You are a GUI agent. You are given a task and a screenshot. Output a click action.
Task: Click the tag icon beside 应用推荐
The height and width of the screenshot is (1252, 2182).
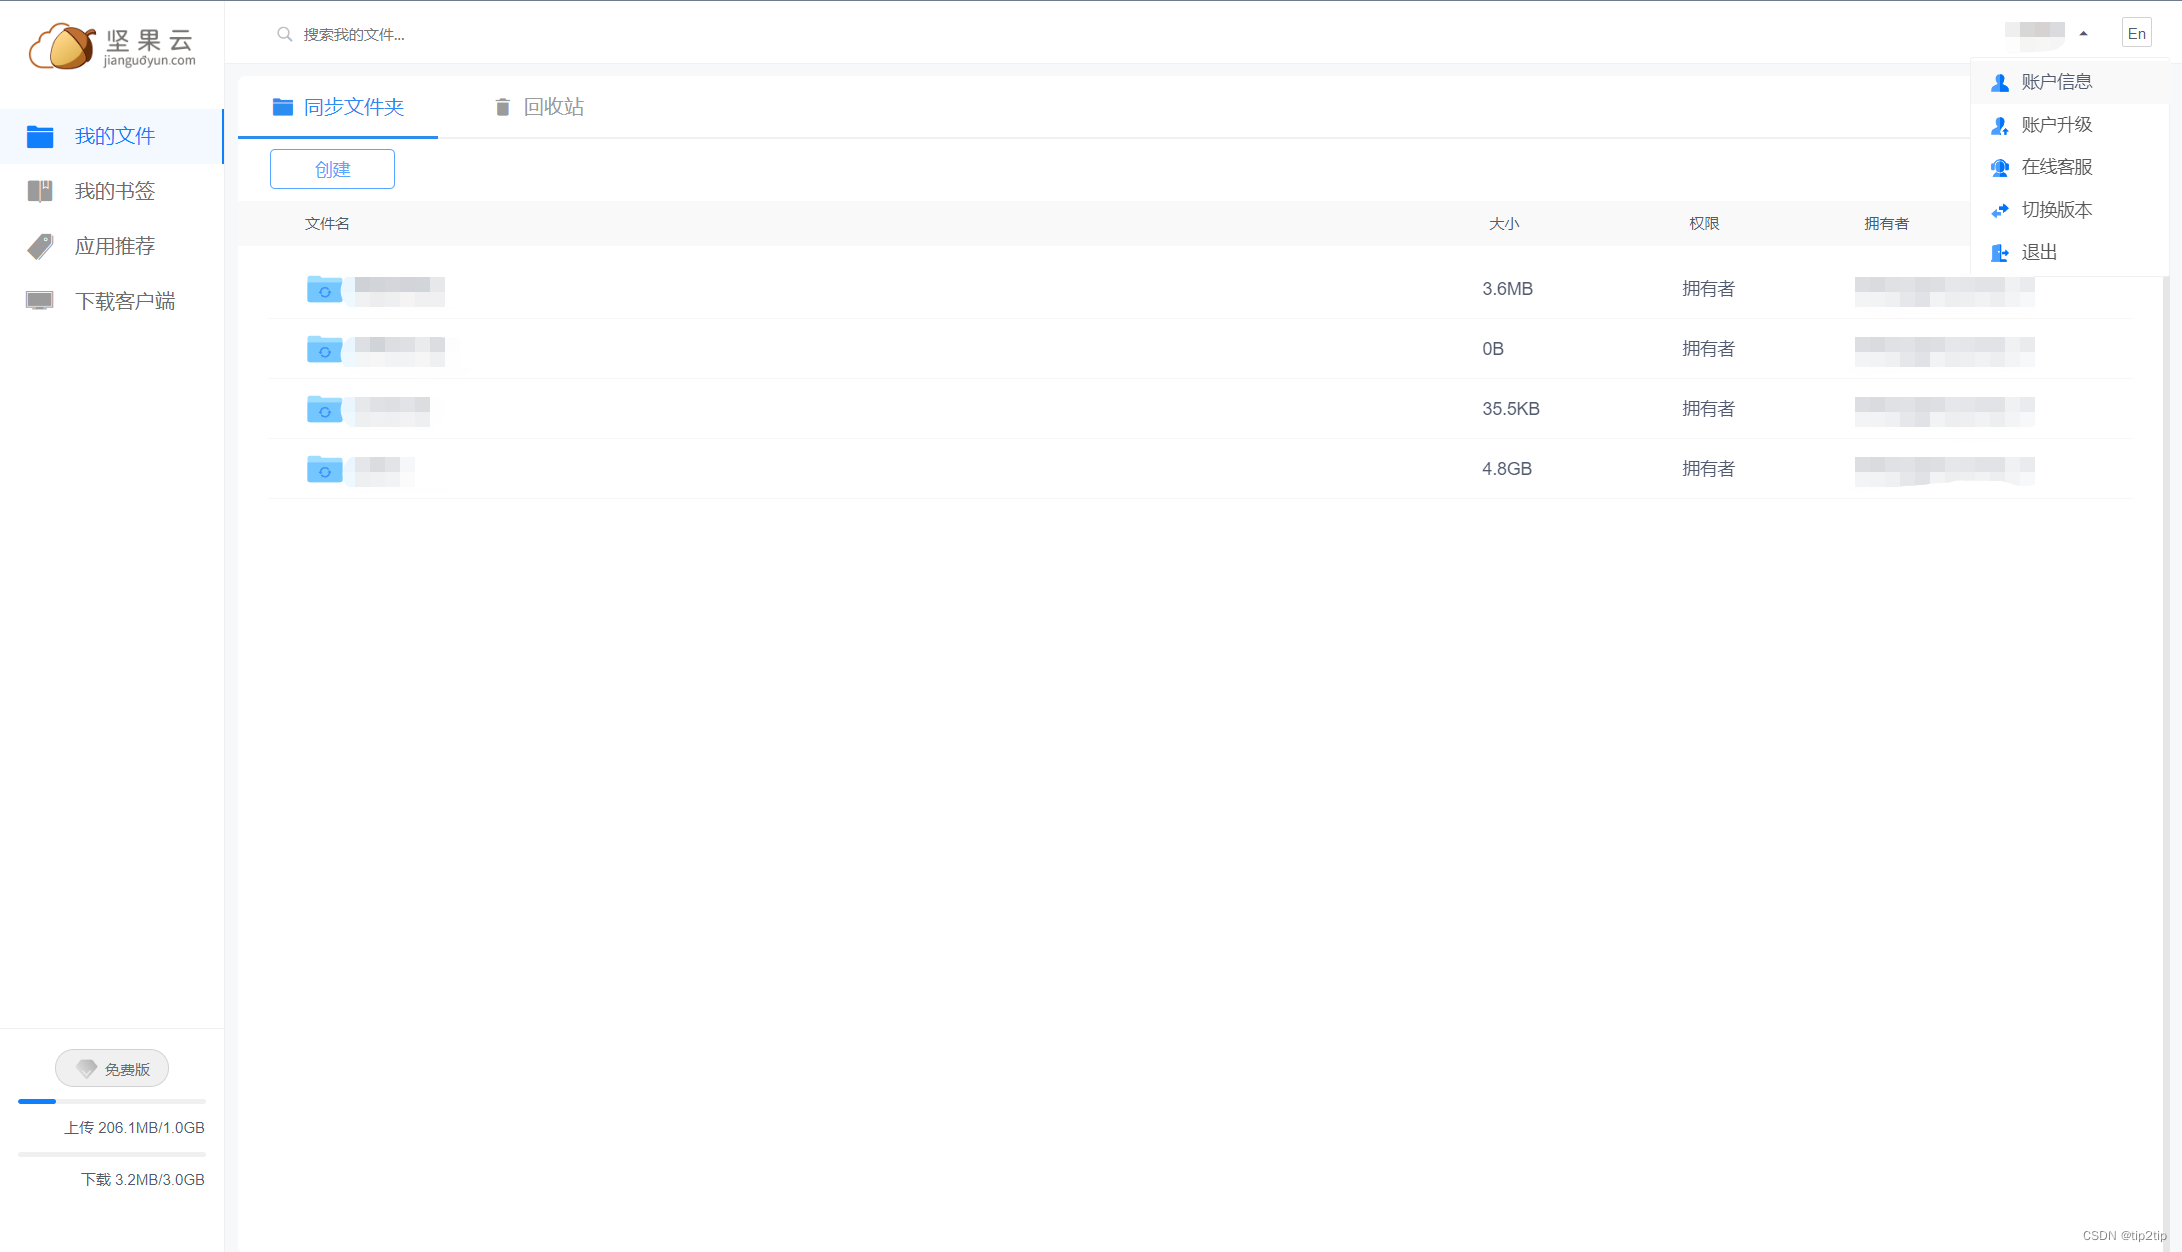pyautogui.click(x=40, y=246)
